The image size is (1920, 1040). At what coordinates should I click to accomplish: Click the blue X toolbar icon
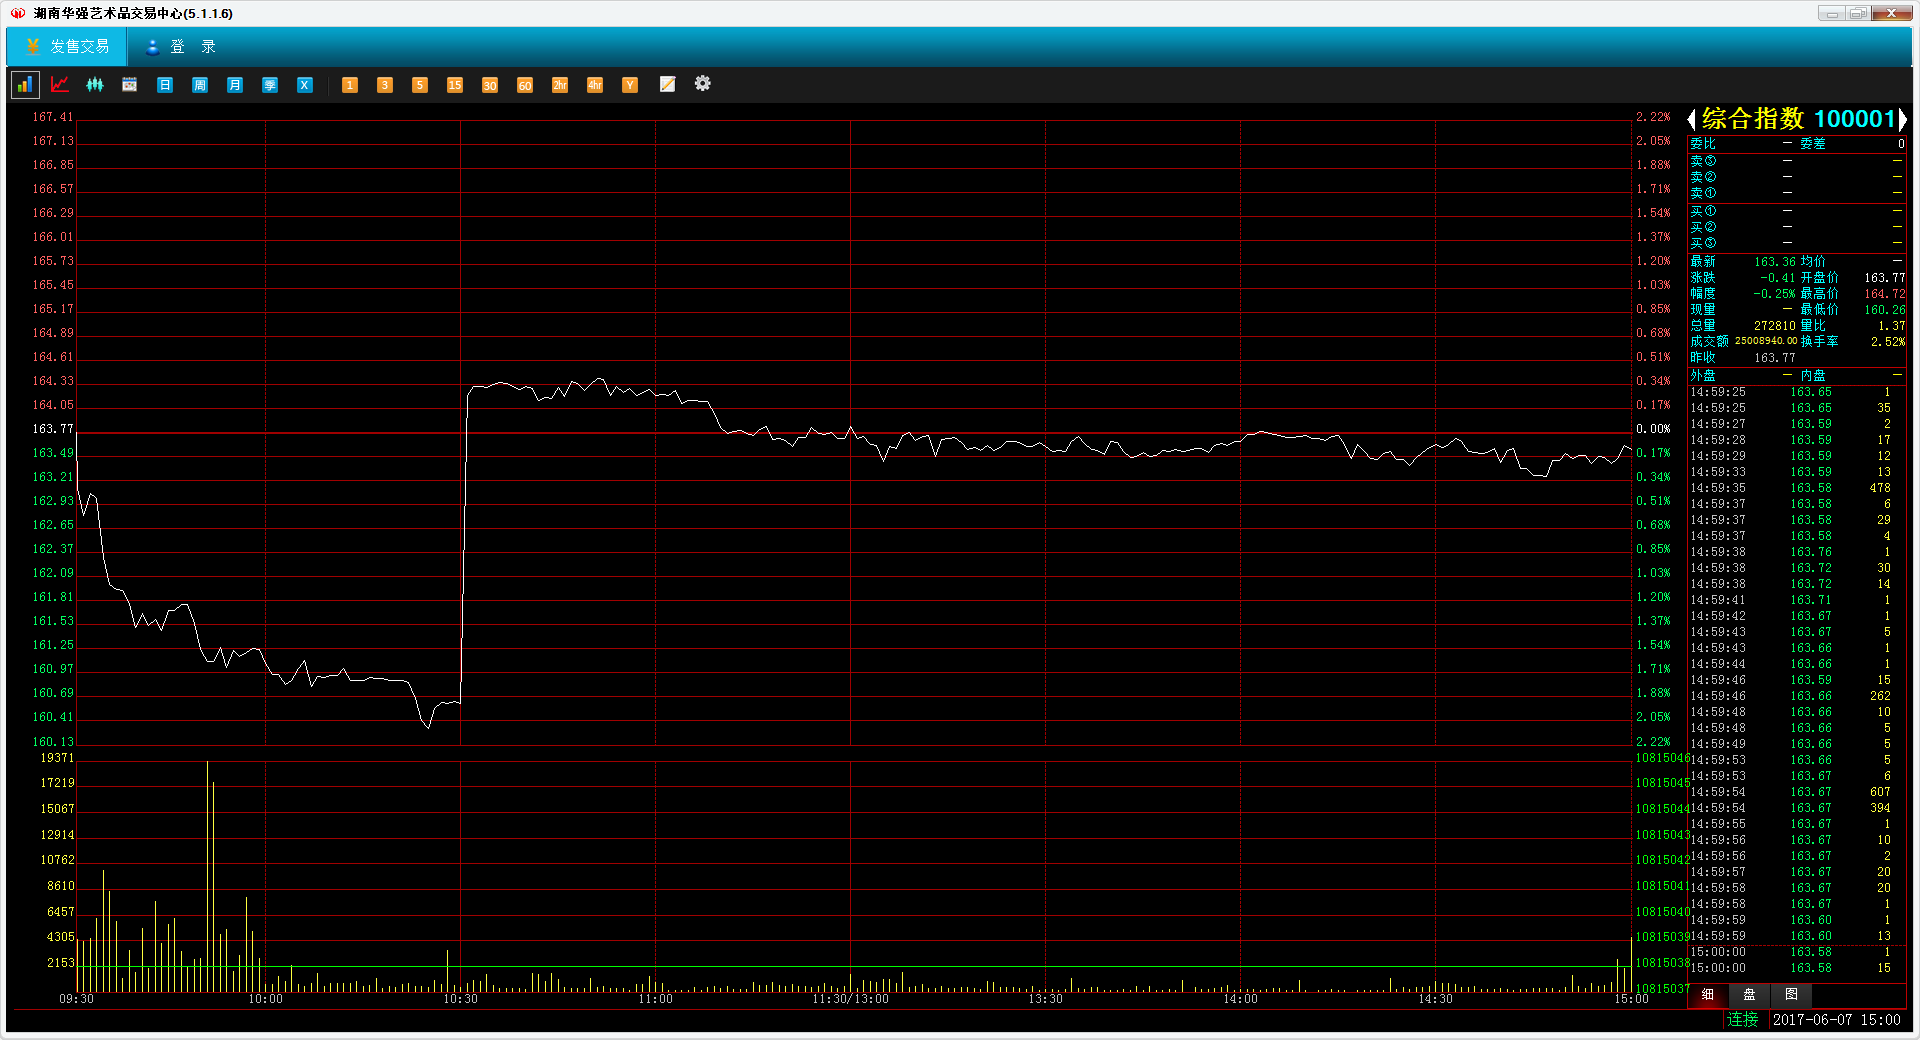click(305, 85)
